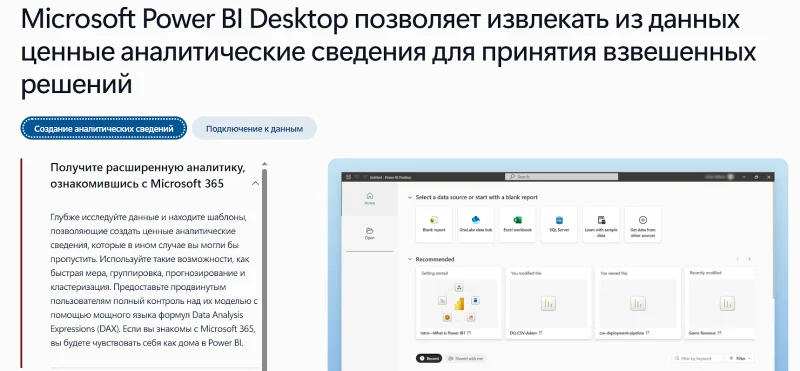Image resolution: width=800 pixels, height=371 pixels.
Task: Click the Open folder icon in sidebar
Action: [370, 231]
